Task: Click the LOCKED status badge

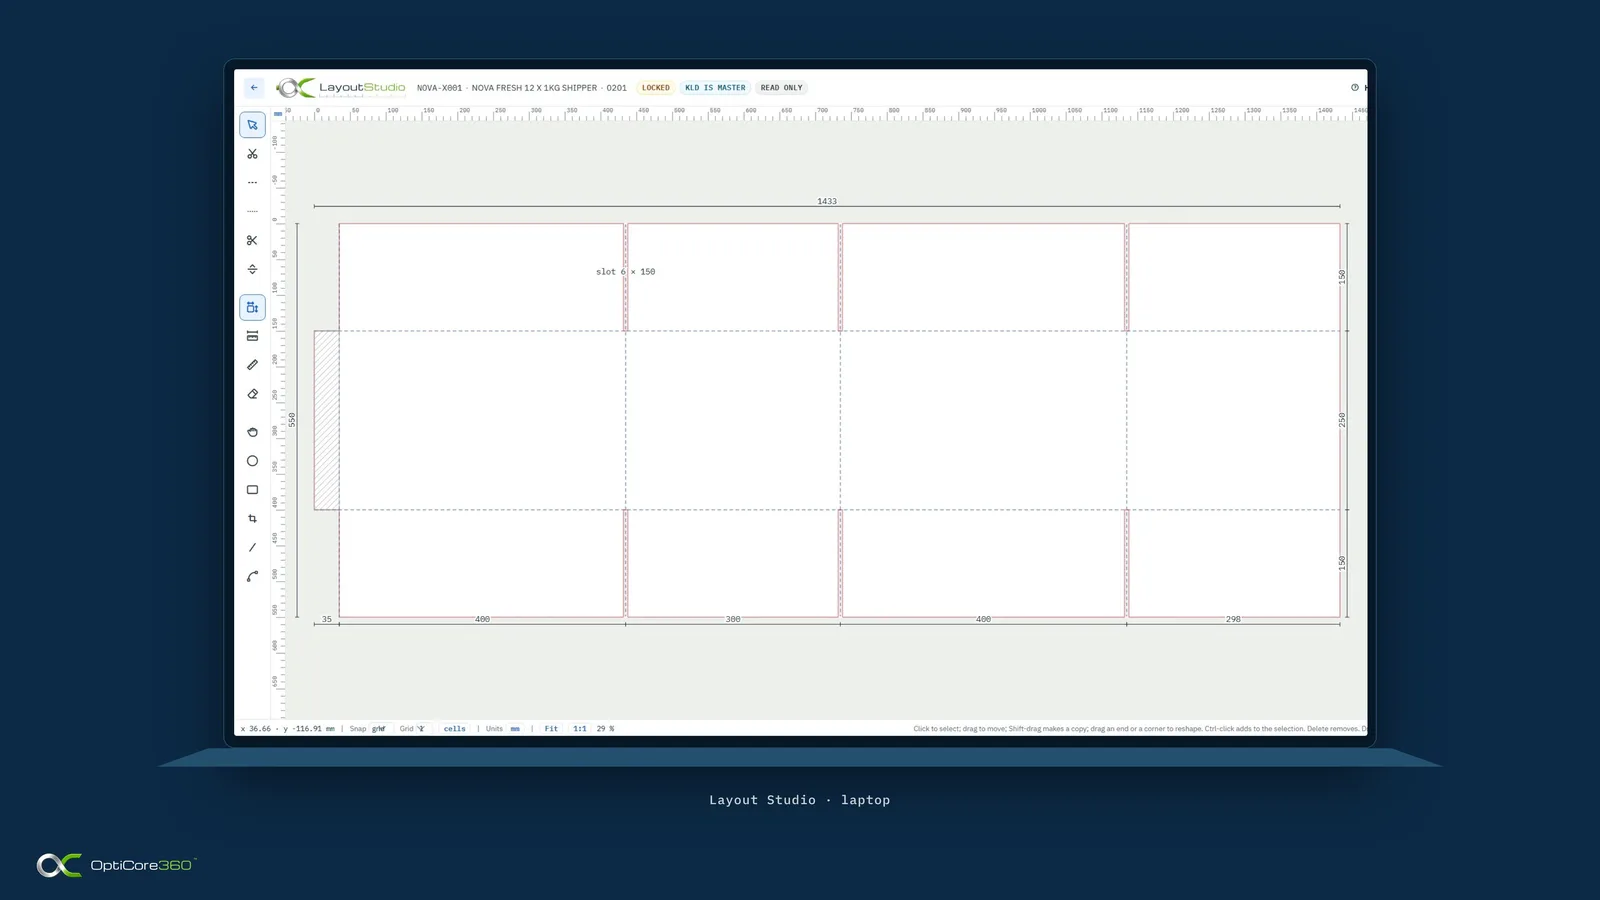Action: coord(656,88)
